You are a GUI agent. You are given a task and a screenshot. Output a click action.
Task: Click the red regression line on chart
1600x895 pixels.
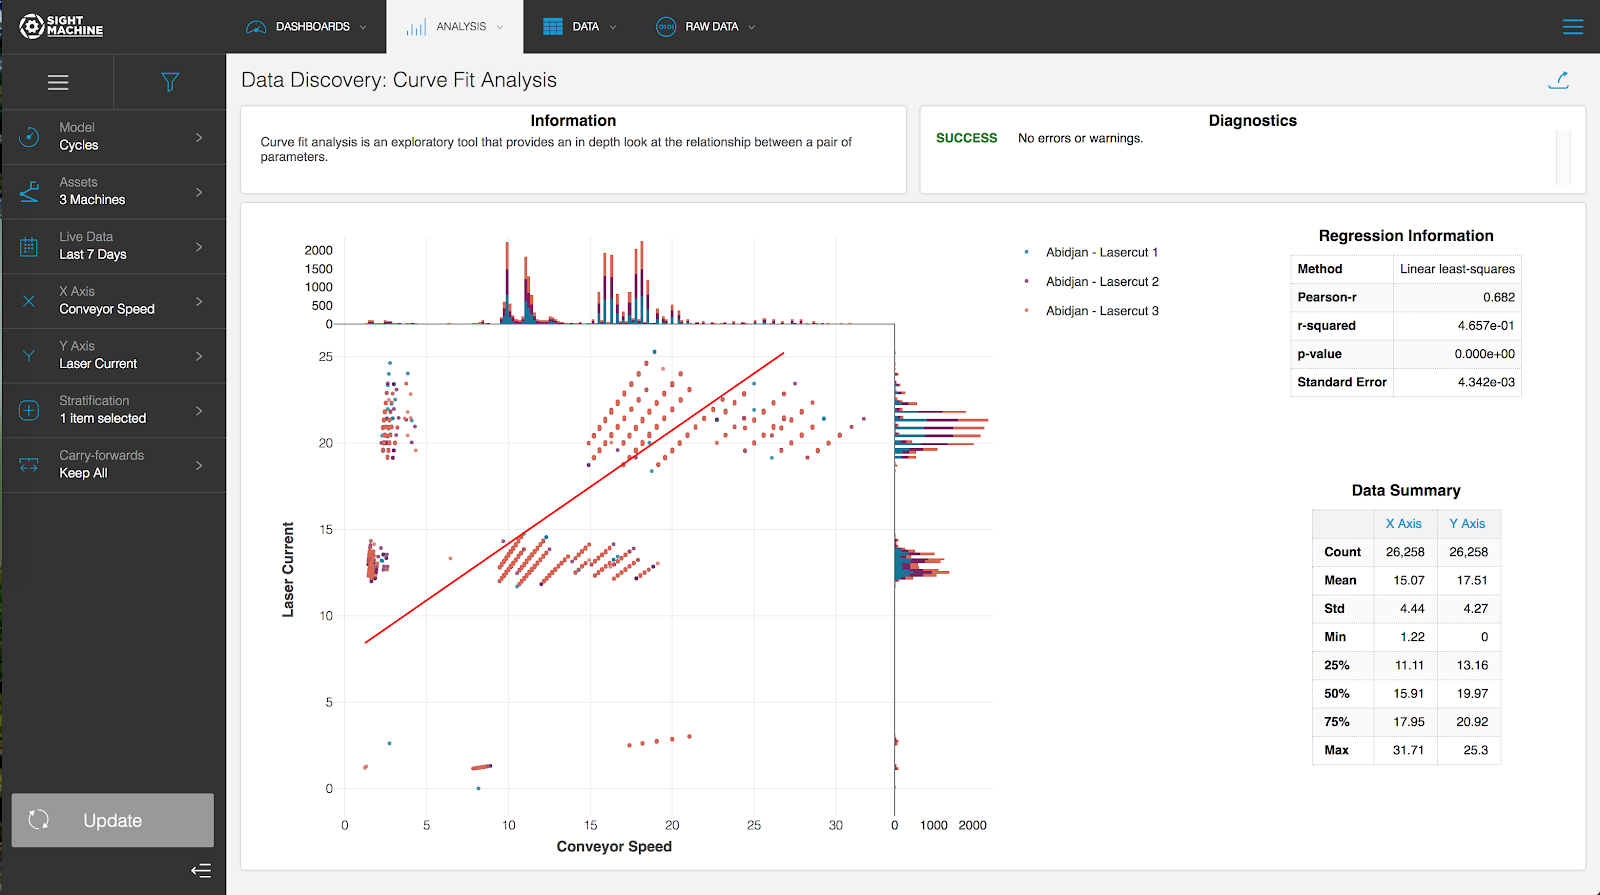click(575, 497)
